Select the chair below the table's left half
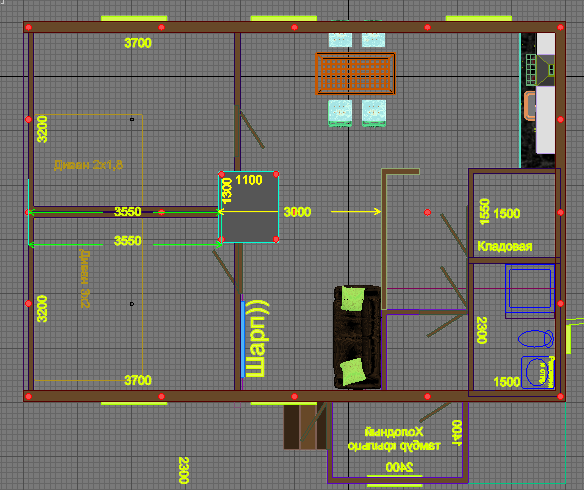Viewport: 584px width, 490px height. [340, 113]
